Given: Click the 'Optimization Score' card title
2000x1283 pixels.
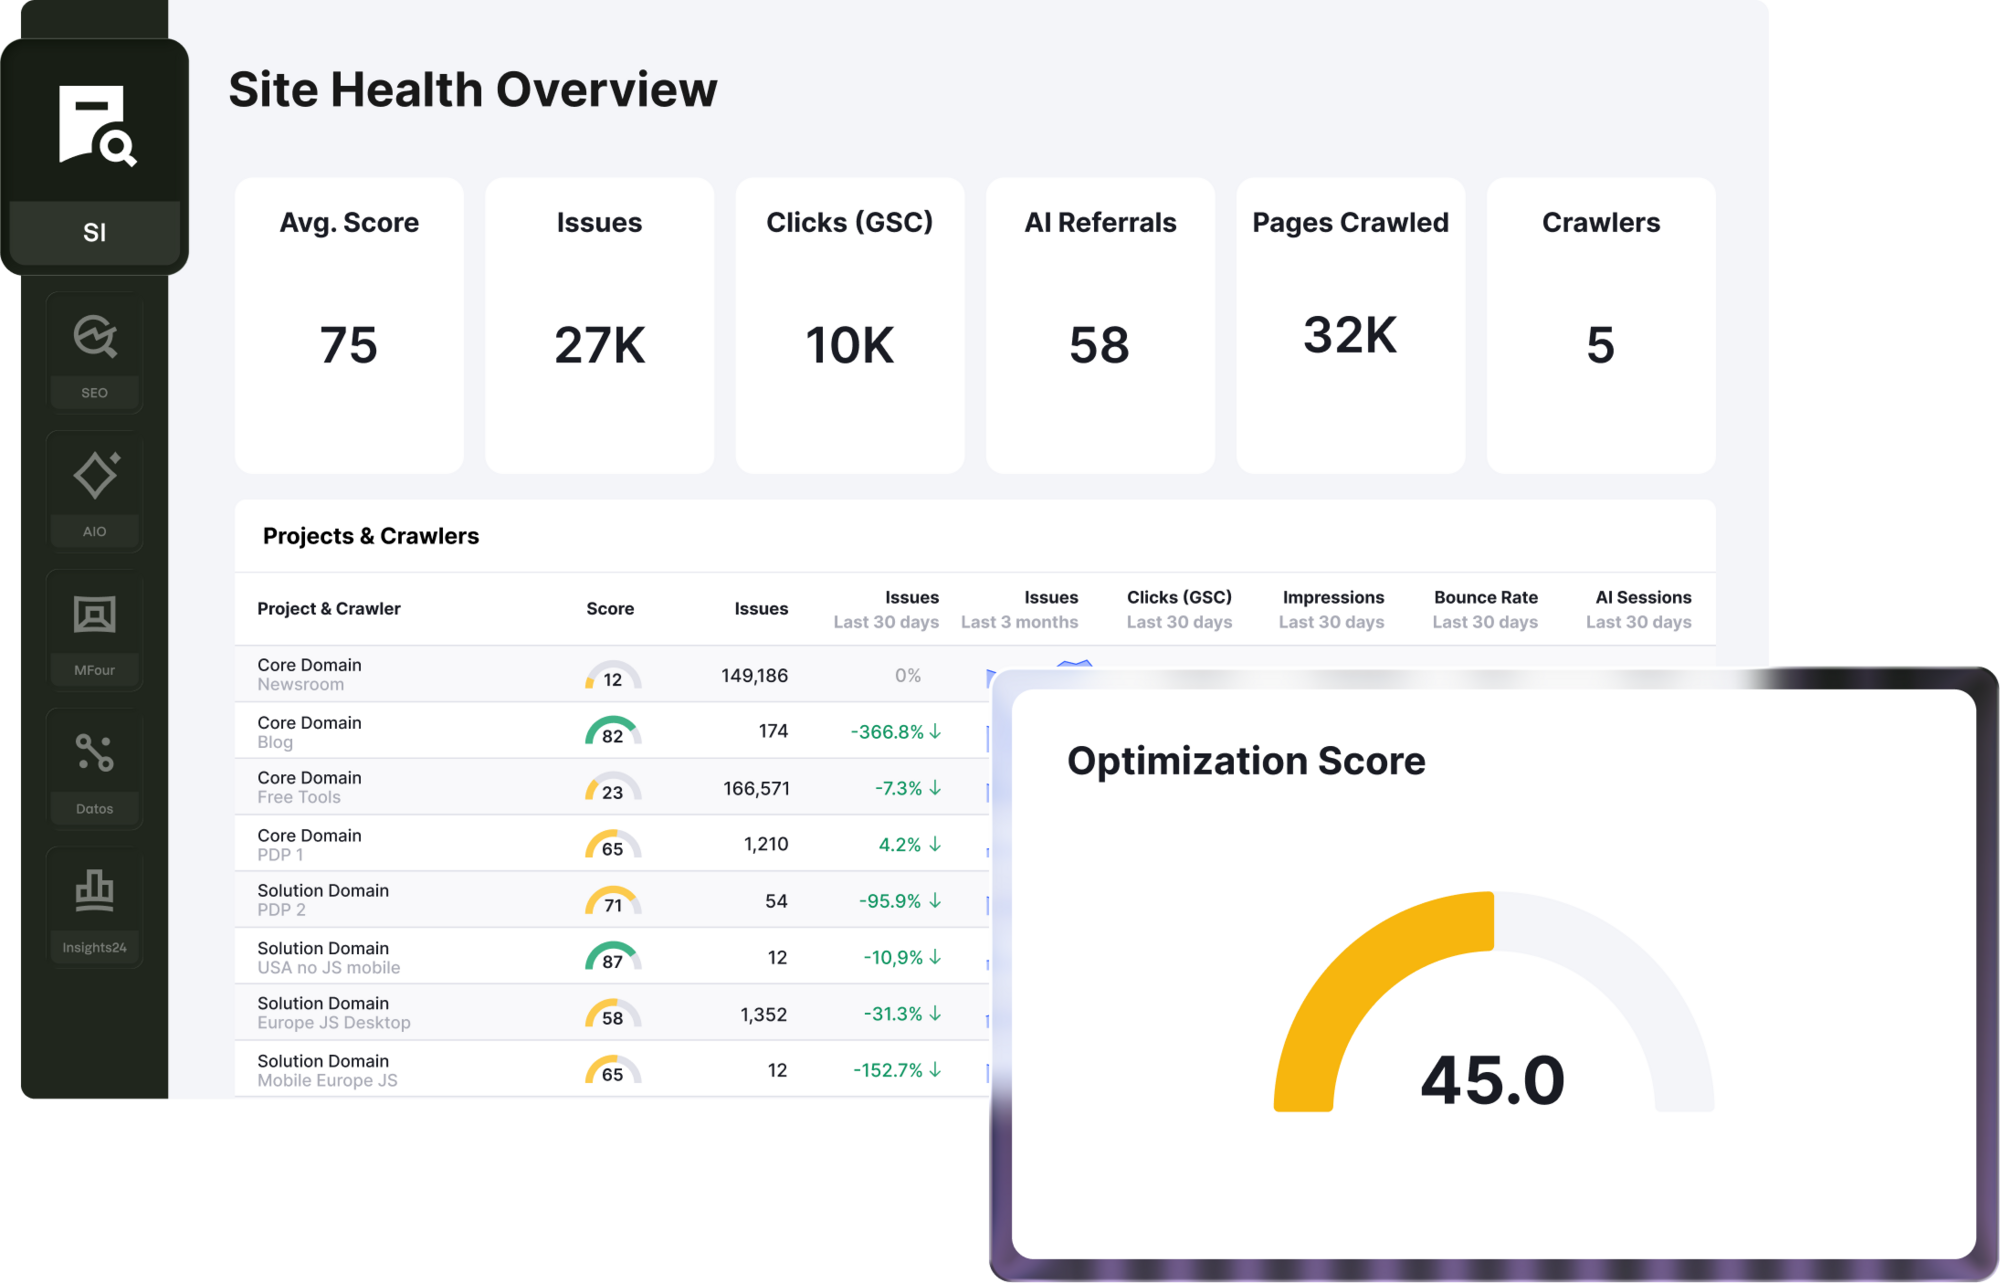Looking at the screenshot, I should pyautogui.click(x=1246, y=762).
